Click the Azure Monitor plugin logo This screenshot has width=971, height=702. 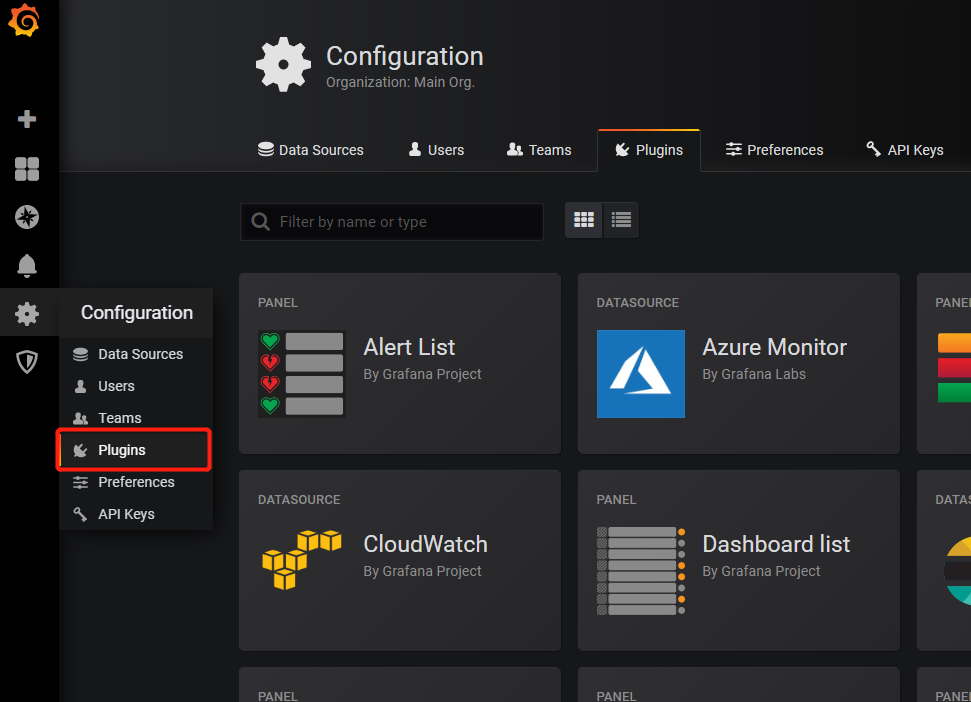pos(640,374)
